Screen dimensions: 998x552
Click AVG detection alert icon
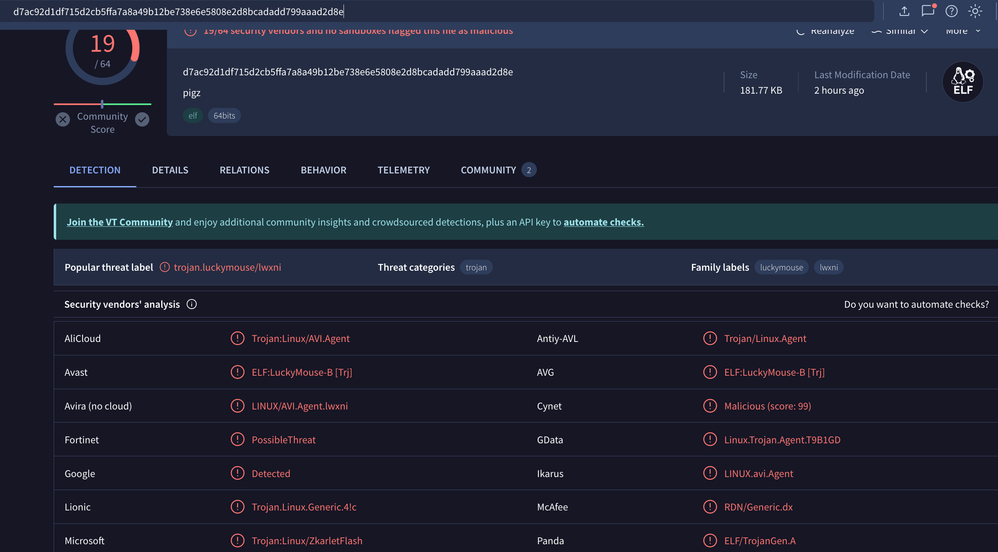(710, 372)
